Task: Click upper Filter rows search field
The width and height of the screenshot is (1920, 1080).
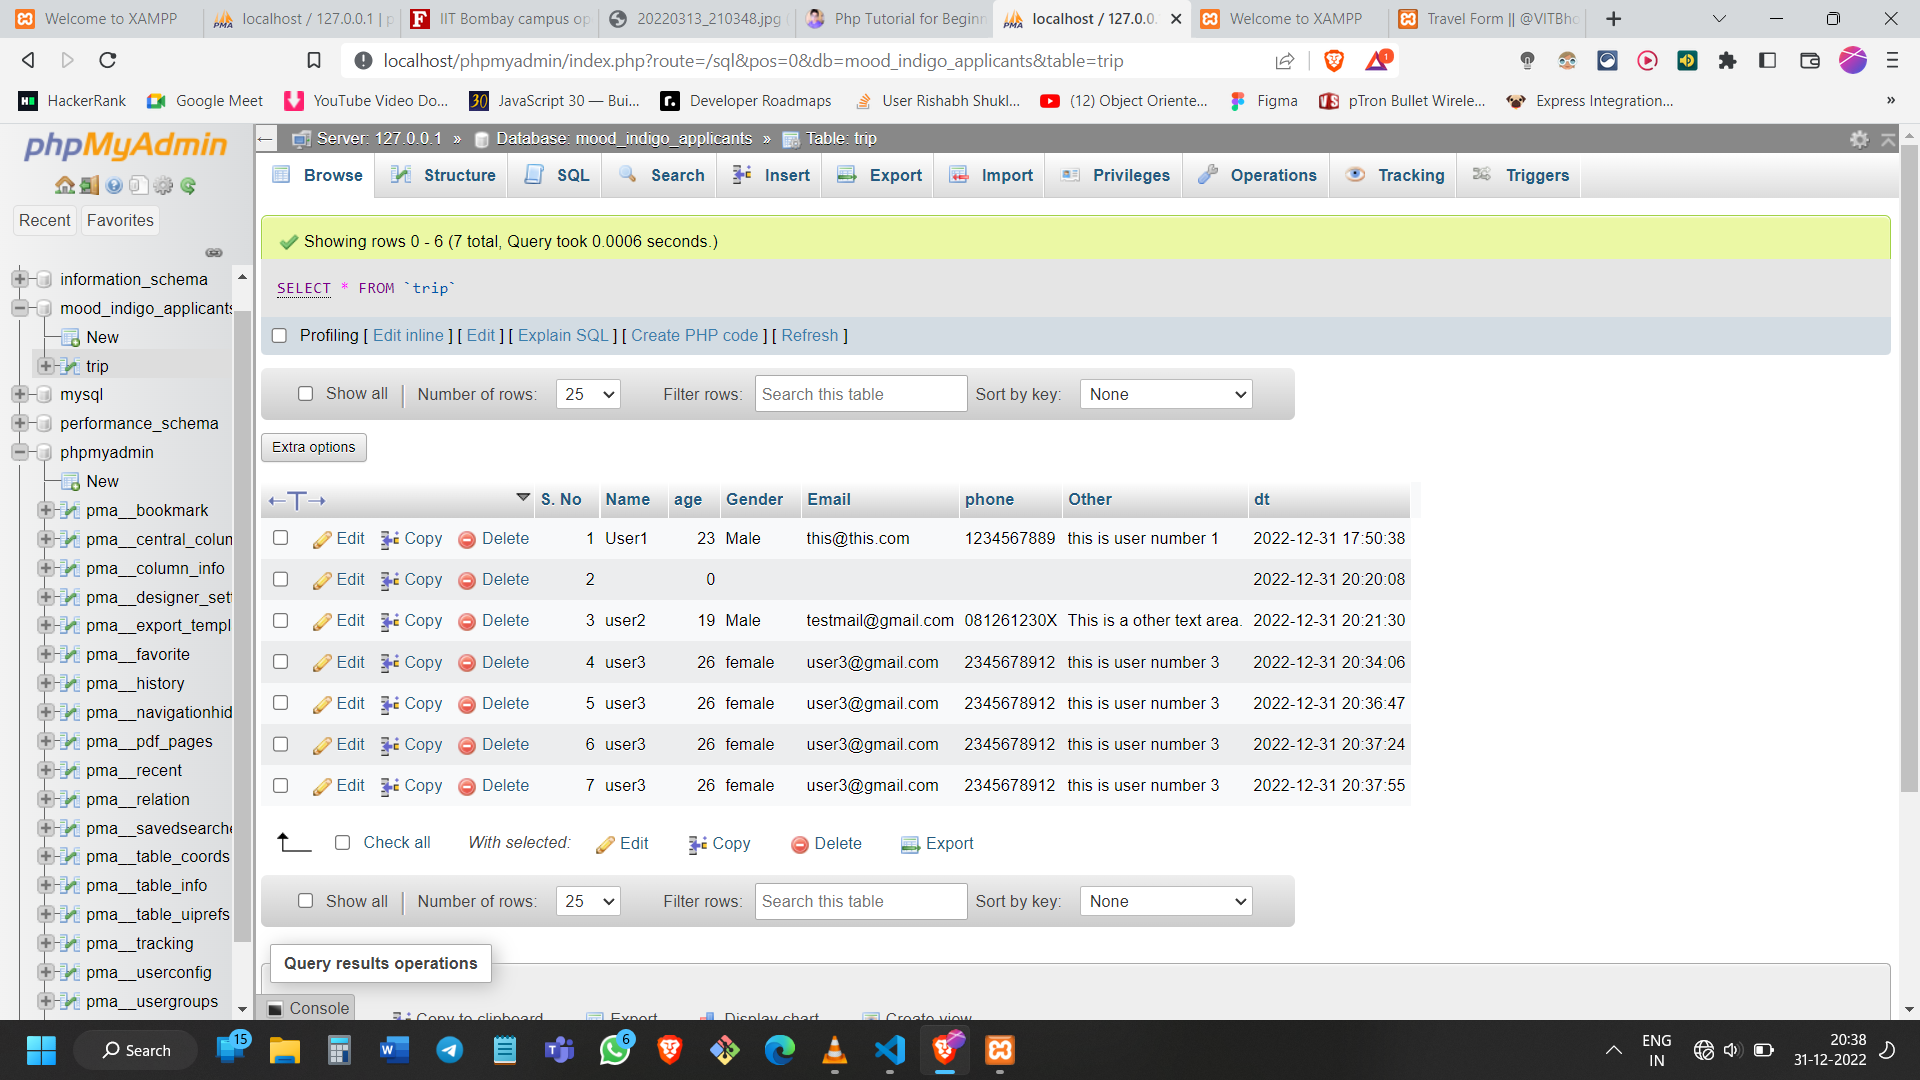Action: (x=861, y=394)
